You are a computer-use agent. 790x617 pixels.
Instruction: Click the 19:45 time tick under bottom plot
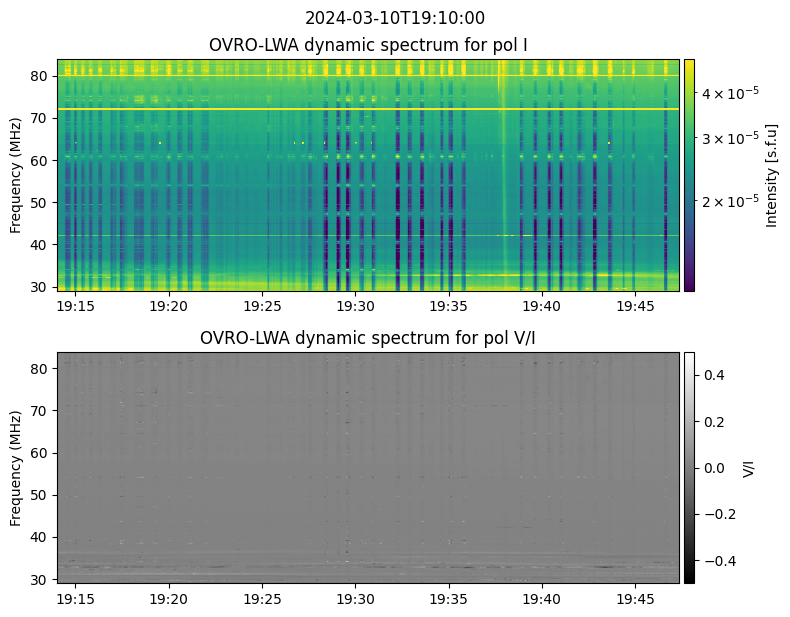pyautogui.click(x=635, y=598)
